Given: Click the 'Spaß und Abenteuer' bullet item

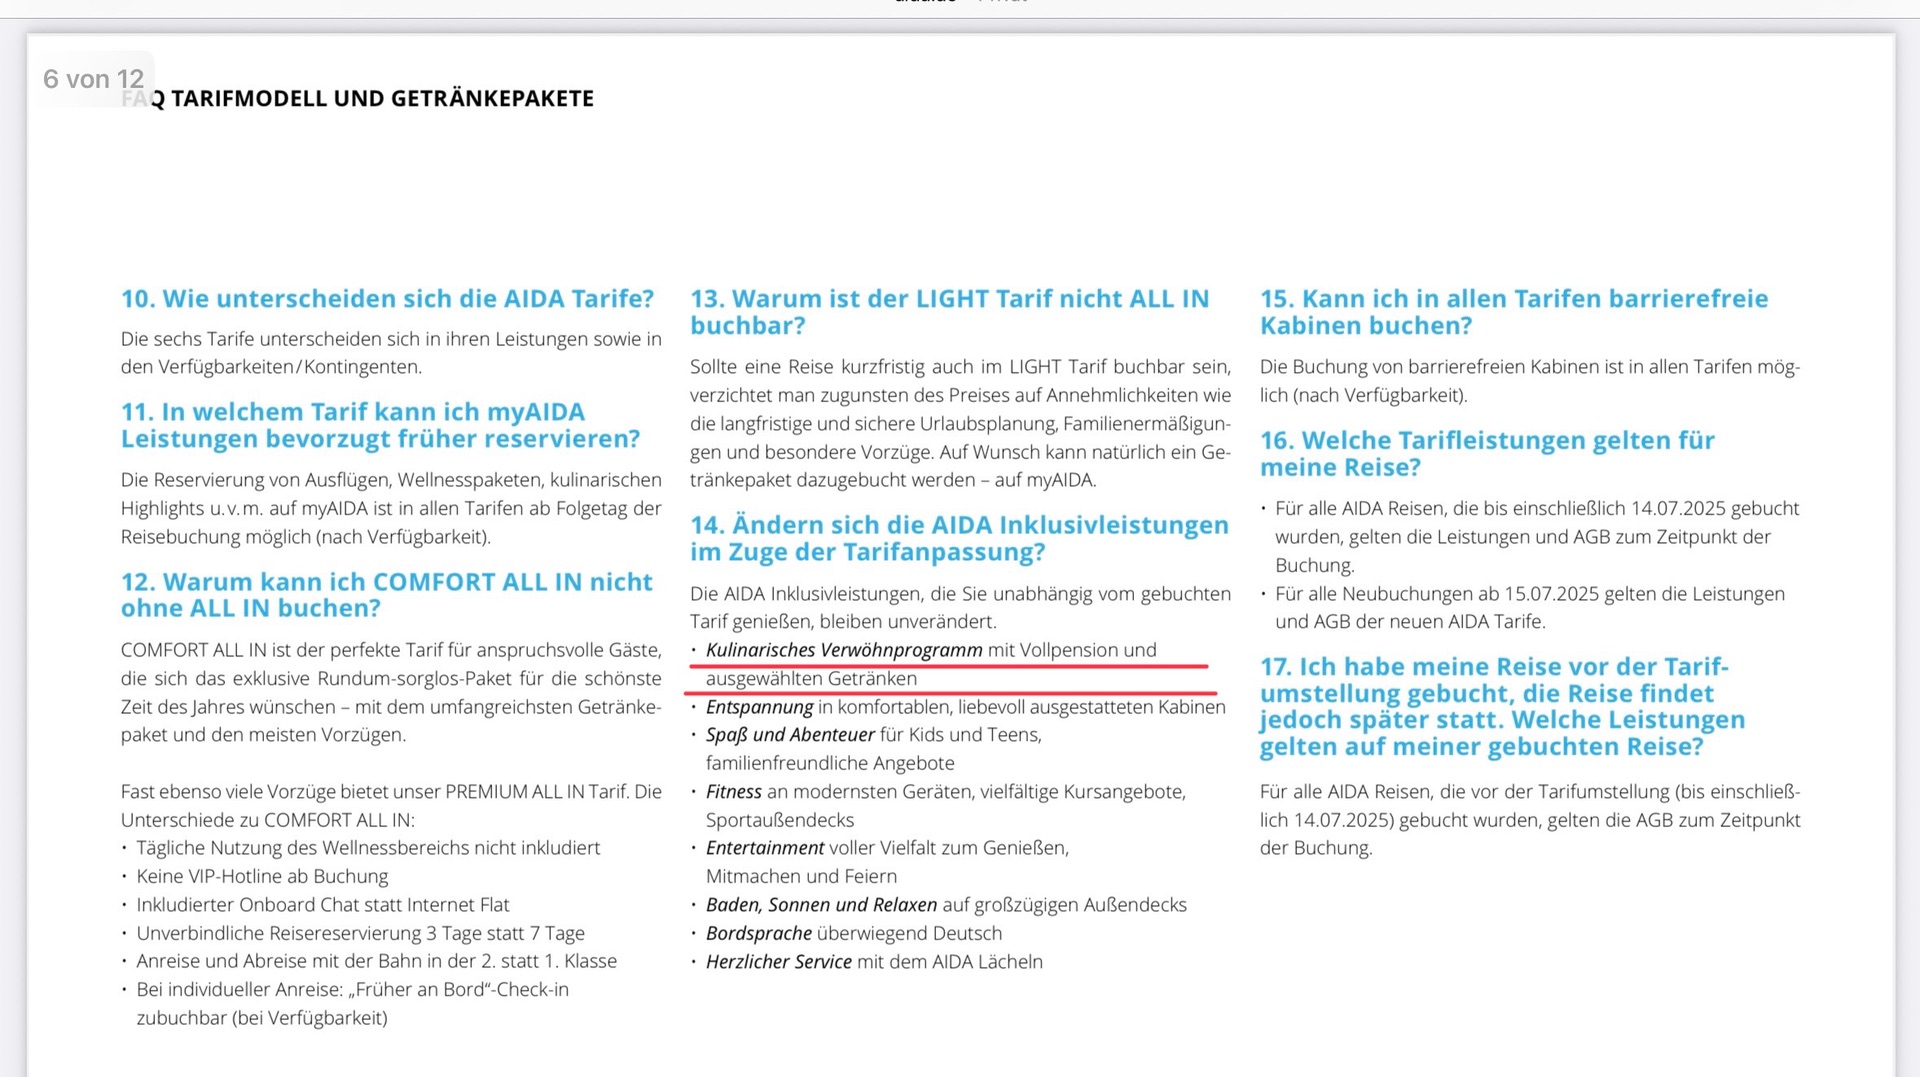Looking at the screenshot, I should click(x=873, y=735).
